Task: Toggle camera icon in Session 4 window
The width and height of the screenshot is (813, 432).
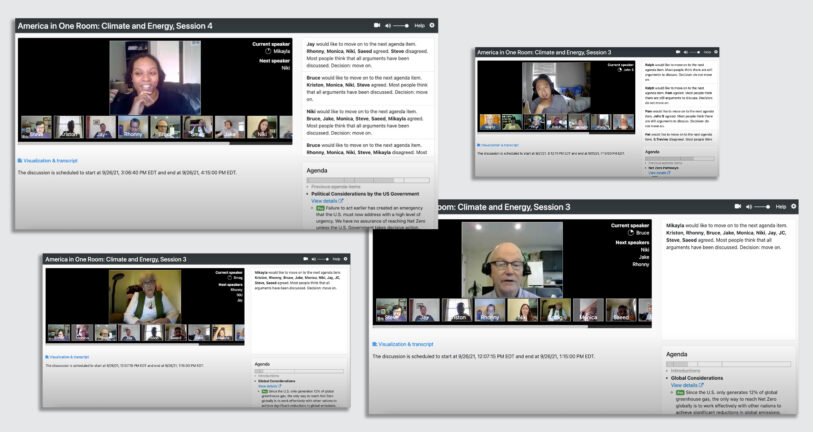Action: click(x=377, y=24)
